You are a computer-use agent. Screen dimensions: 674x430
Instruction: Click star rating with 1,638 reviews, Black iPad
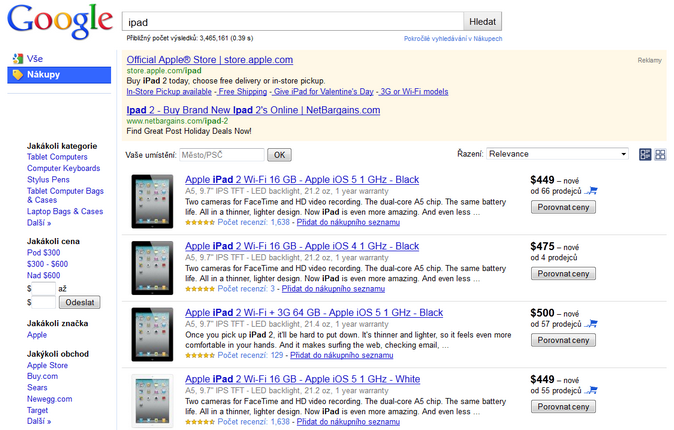pos(200,223)
